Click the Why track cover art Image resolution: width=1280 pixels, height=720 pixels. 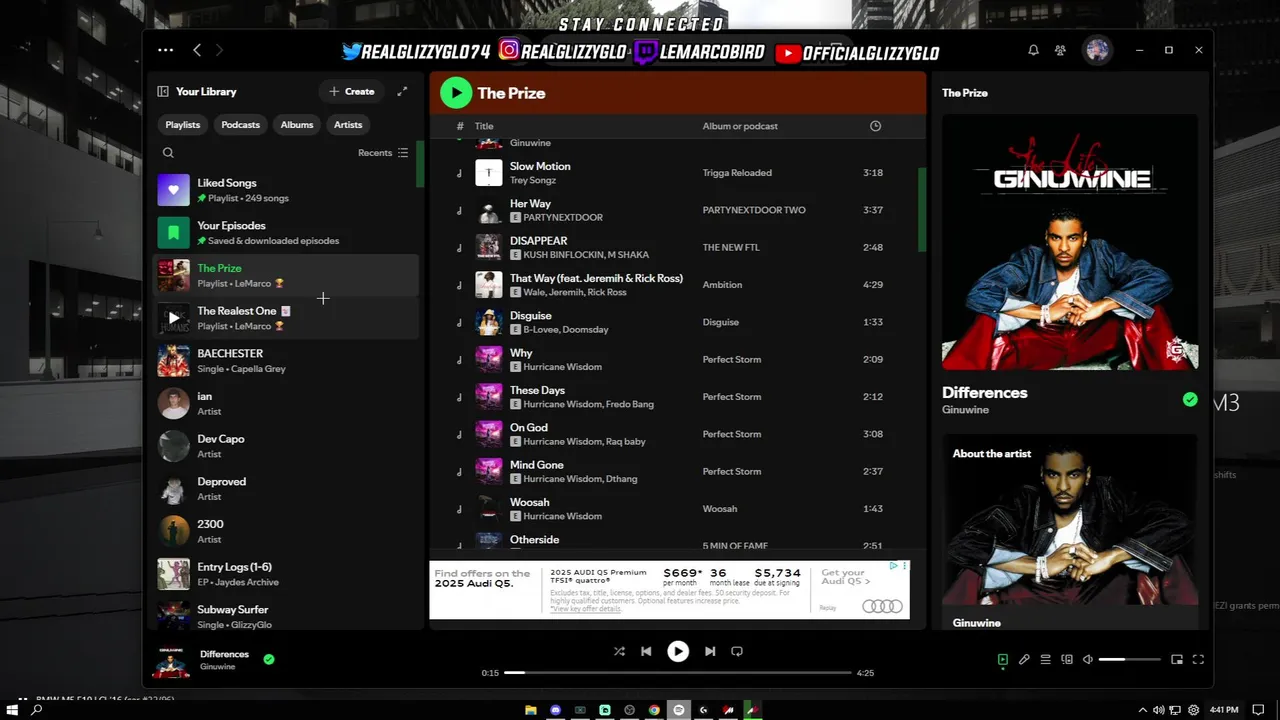488,359
